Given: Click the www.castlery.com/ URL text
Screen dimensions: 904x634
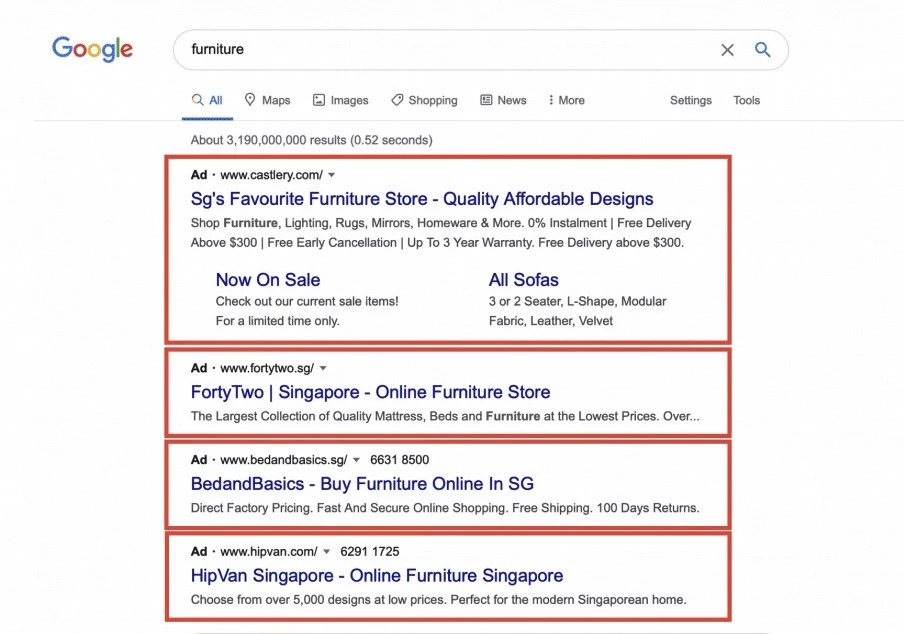Looking at the screenshot, I should tap(272, 175).
